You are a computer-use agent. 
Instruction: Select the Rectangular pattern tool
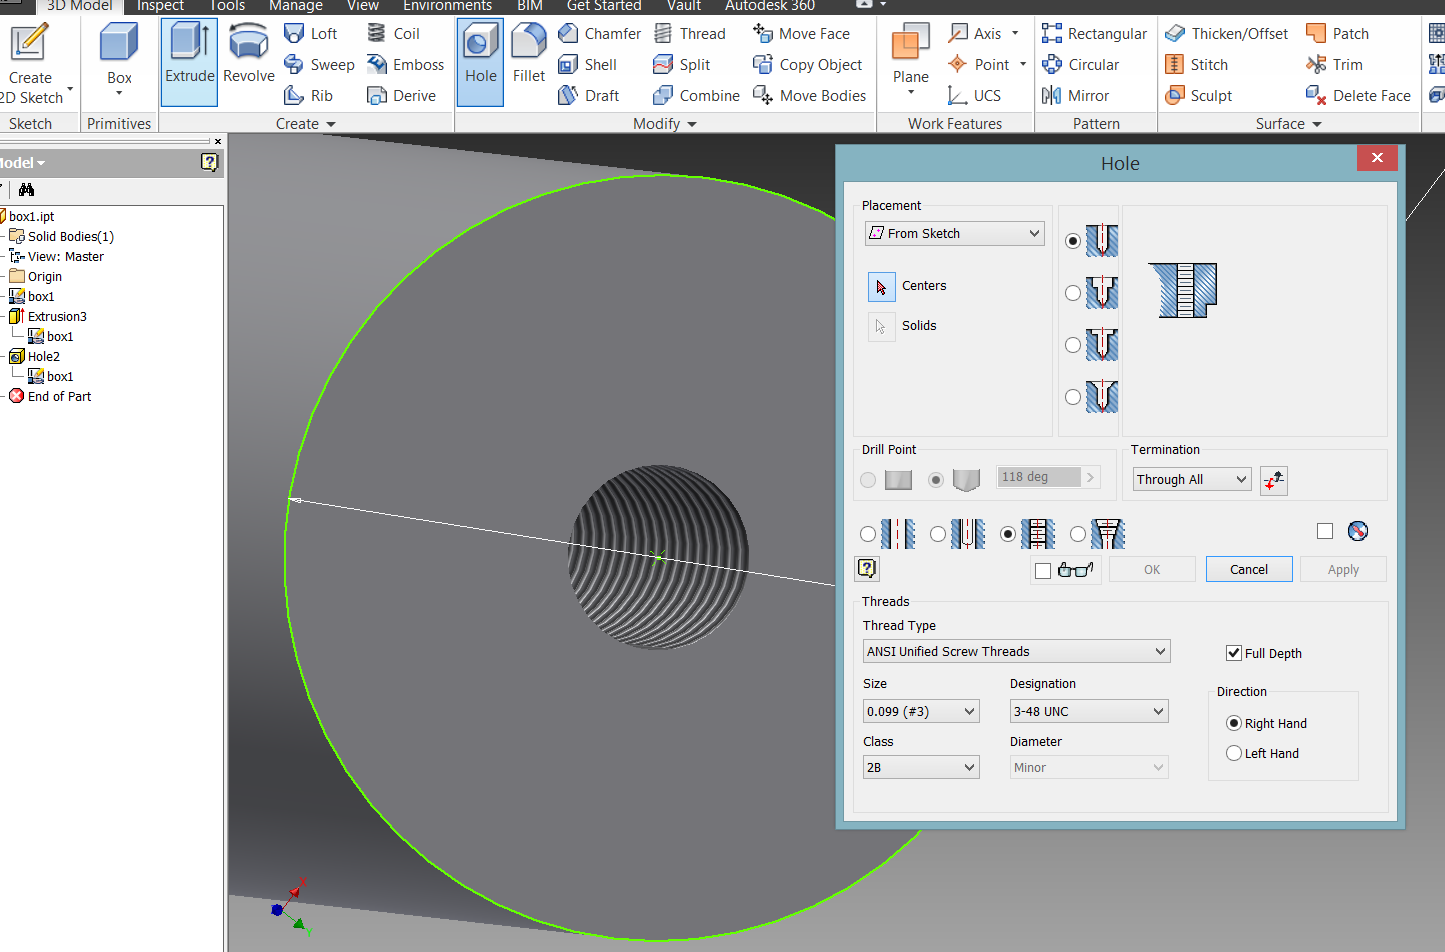pyautogui.click(x=1094, y=33)
